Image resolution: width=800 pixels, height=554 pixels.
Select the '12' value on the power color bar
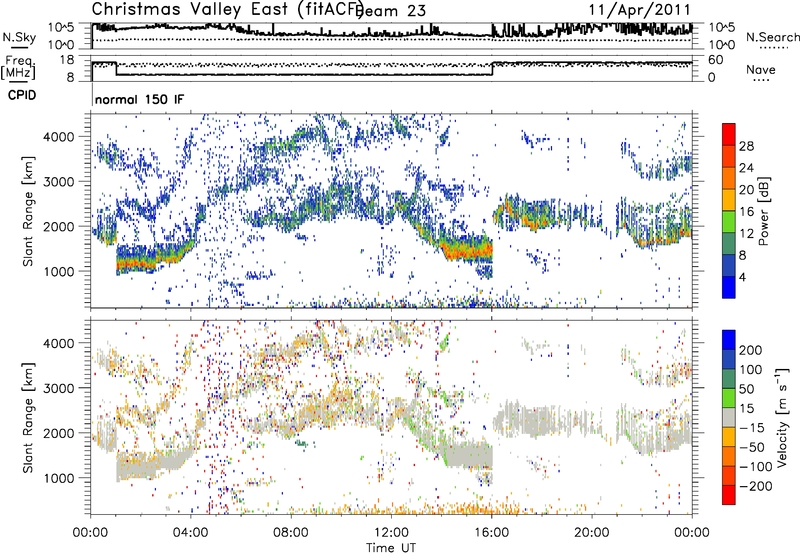tap(746, 234)
